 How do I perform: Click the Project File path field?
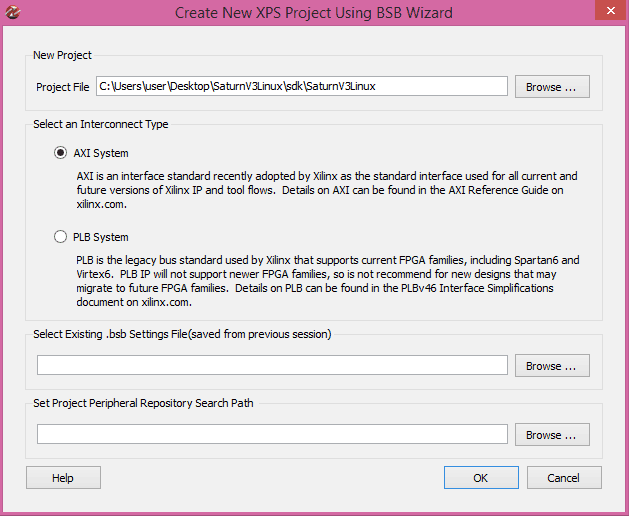302,86
